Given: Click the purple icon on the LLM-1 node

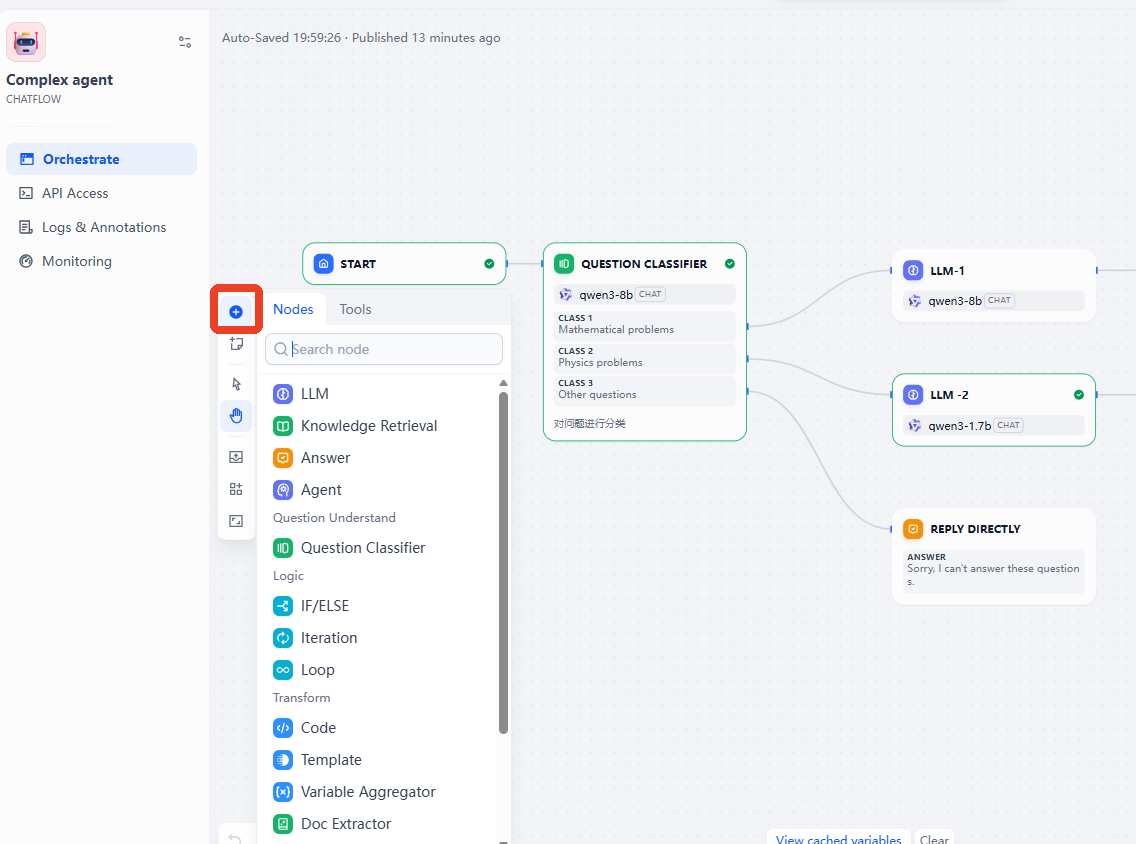Looking at the screenshot, I should click(913, 270).
